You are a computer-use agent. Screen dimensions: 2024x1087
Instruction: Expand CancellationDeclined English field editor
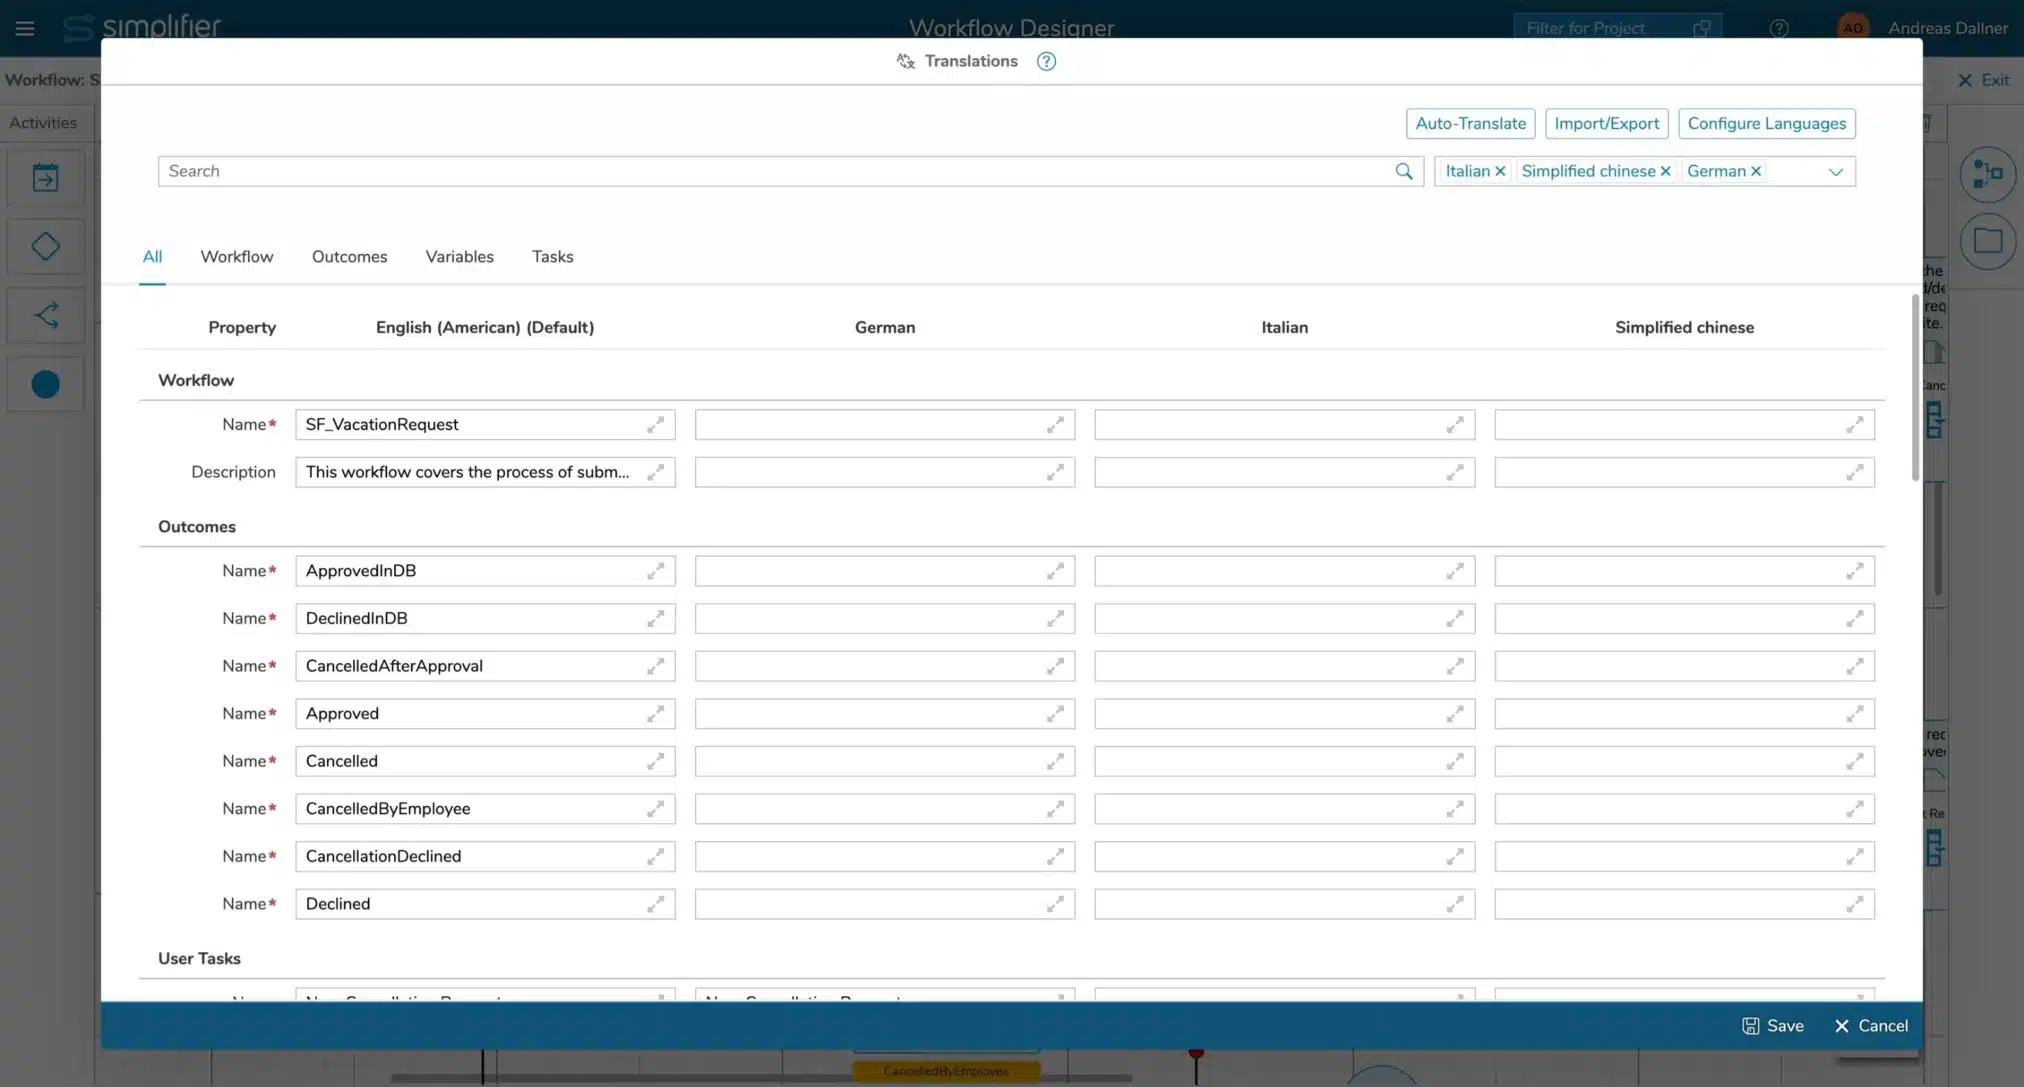[x=655, y=857]
